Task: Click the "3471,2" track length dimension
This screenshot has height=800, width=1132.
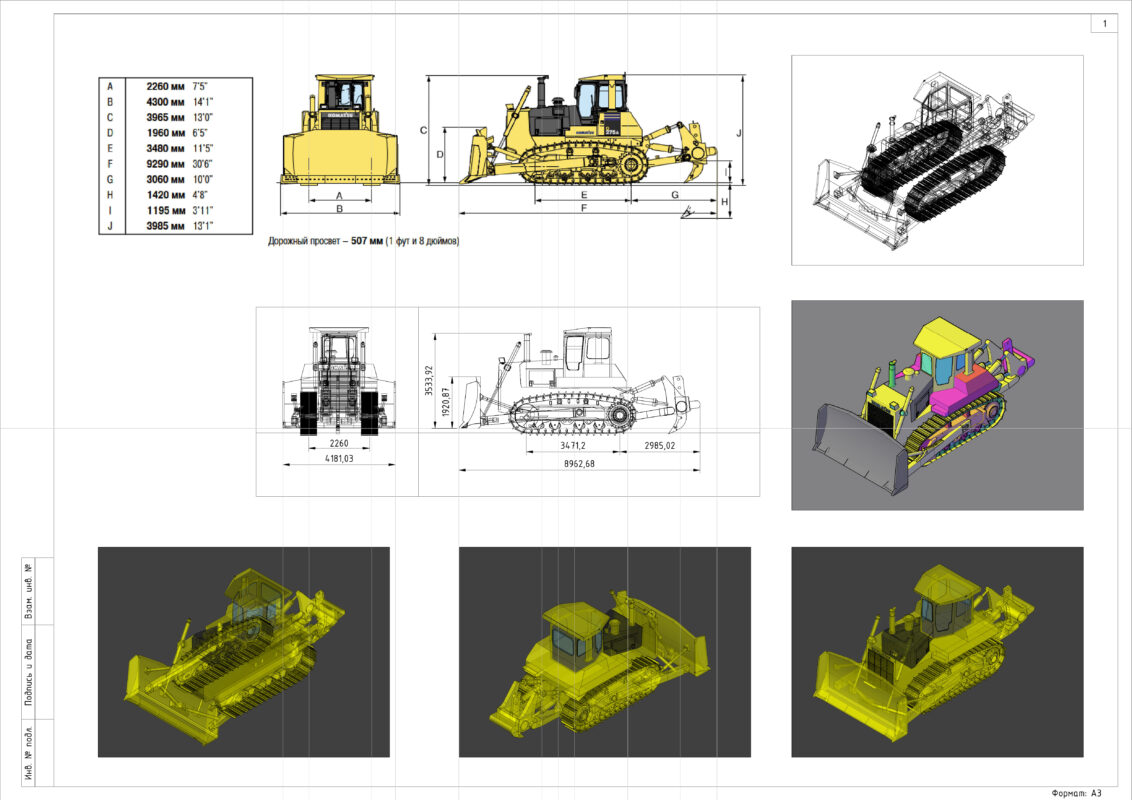Action: coord(573,445)
